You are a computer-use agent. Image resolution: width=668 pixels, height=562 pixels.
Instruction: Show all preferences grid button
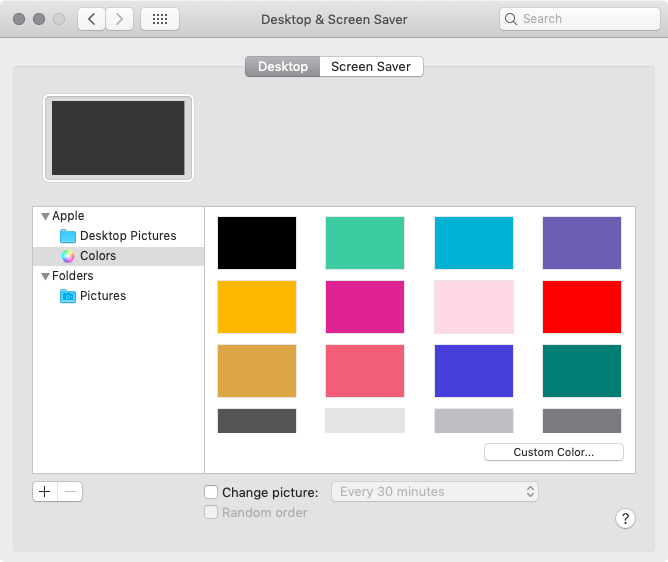point(160,19)
